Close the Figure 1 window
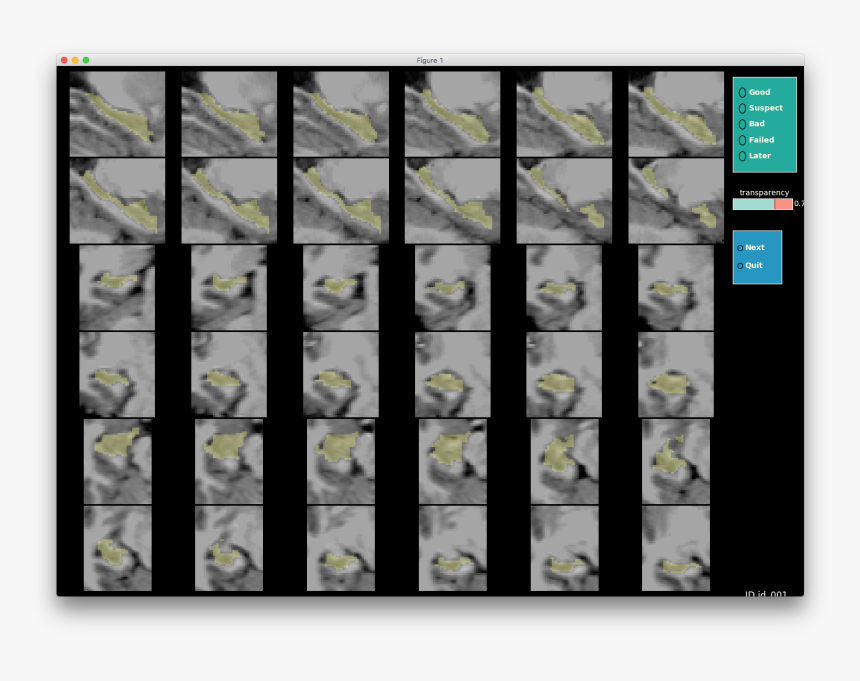The width and height of the screenshot is (860, 681). pos(64,60)
